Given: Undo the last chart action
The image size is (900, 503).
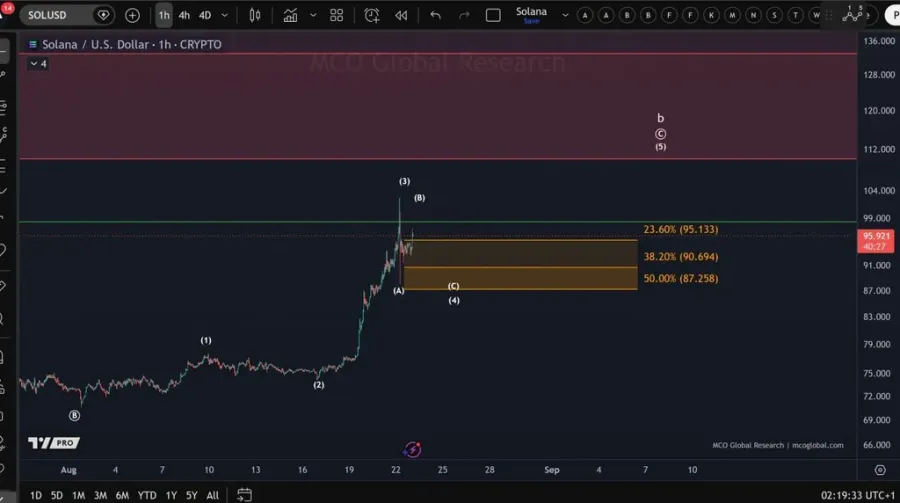Looking at the screenshot, I should coord(436,16).
